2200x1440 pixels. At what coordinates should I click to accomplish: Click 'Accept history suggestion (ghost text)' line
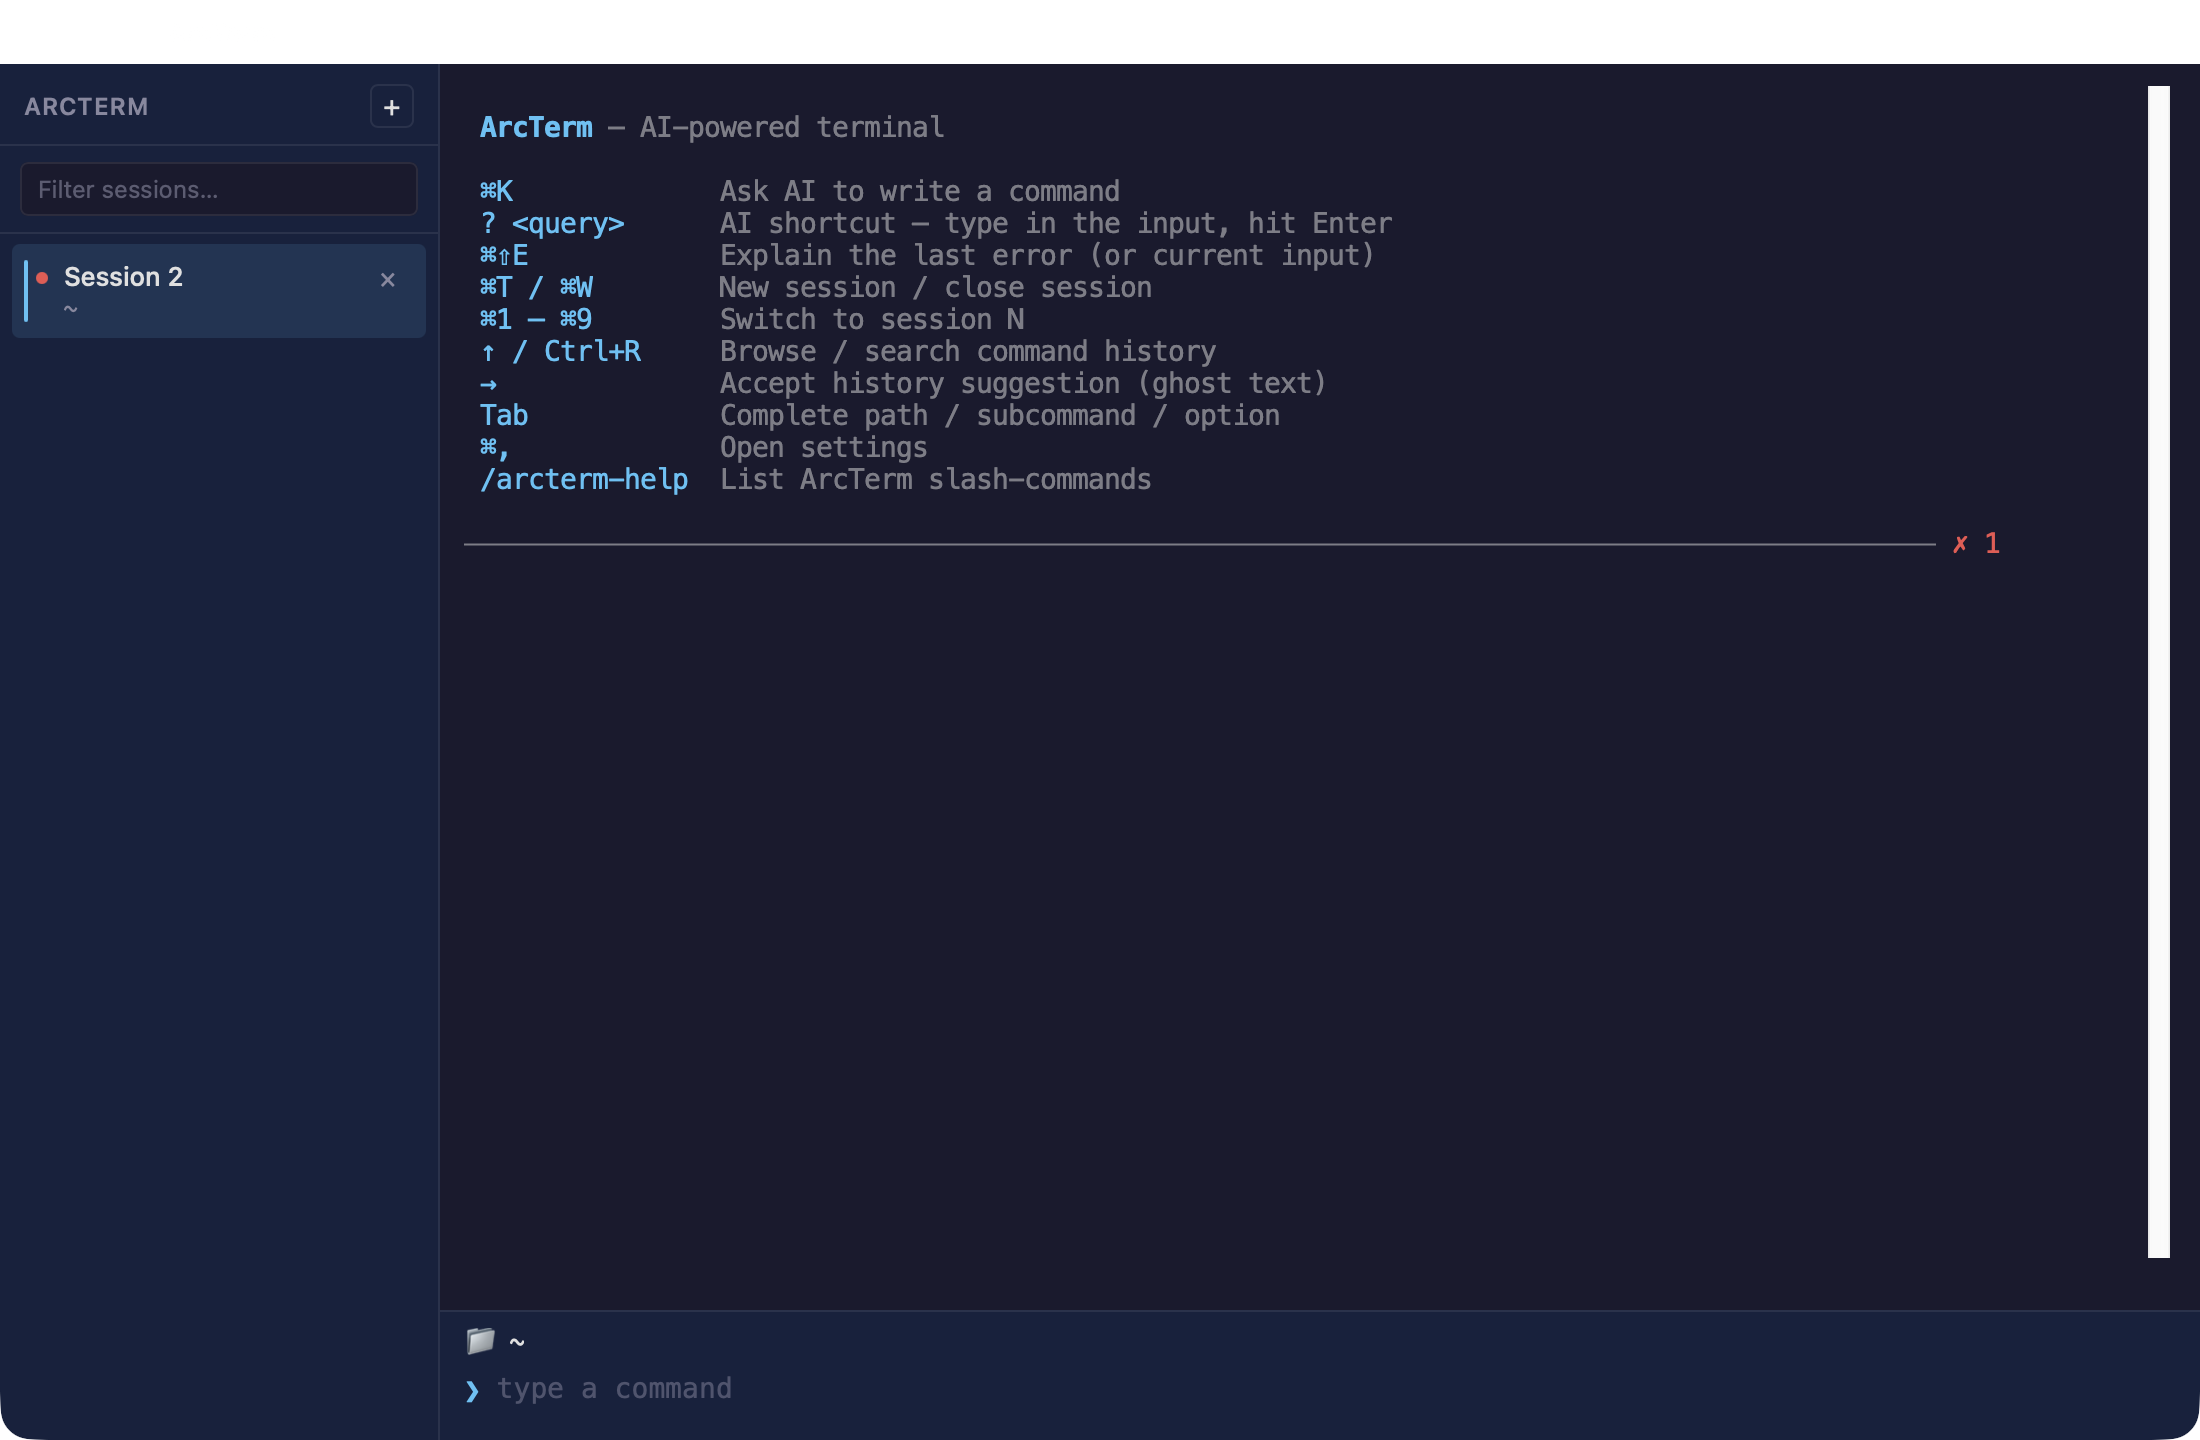point(1023,383)
